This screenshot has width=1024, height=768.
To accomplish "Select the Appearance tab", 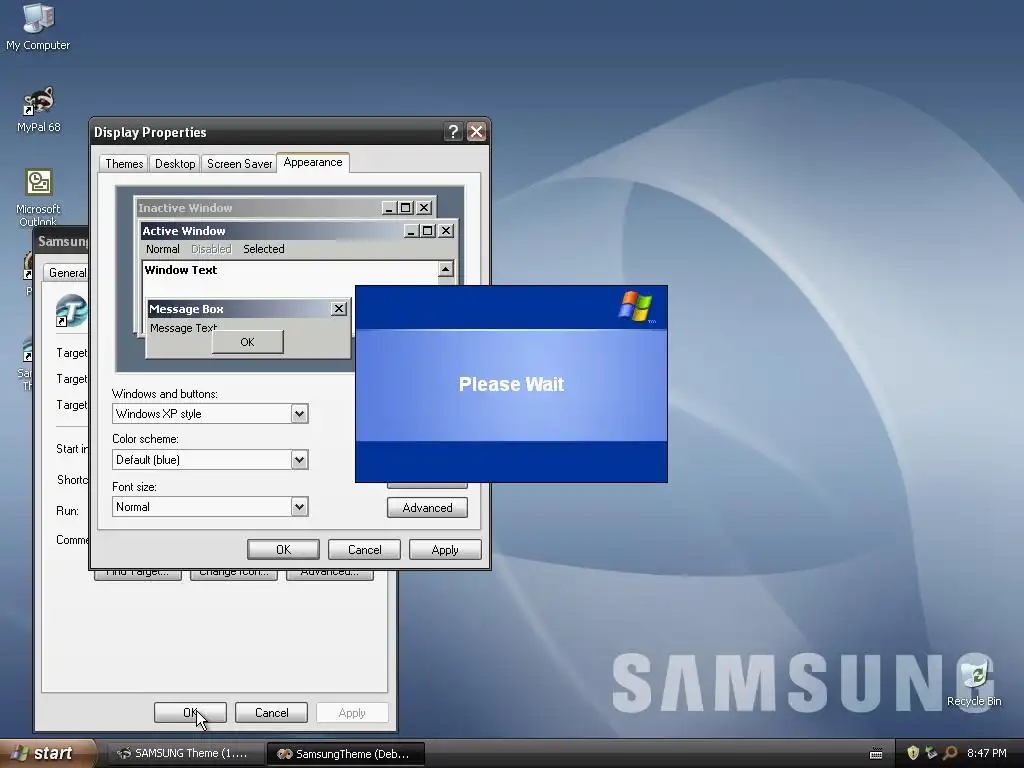I will (x=313, y=162).
